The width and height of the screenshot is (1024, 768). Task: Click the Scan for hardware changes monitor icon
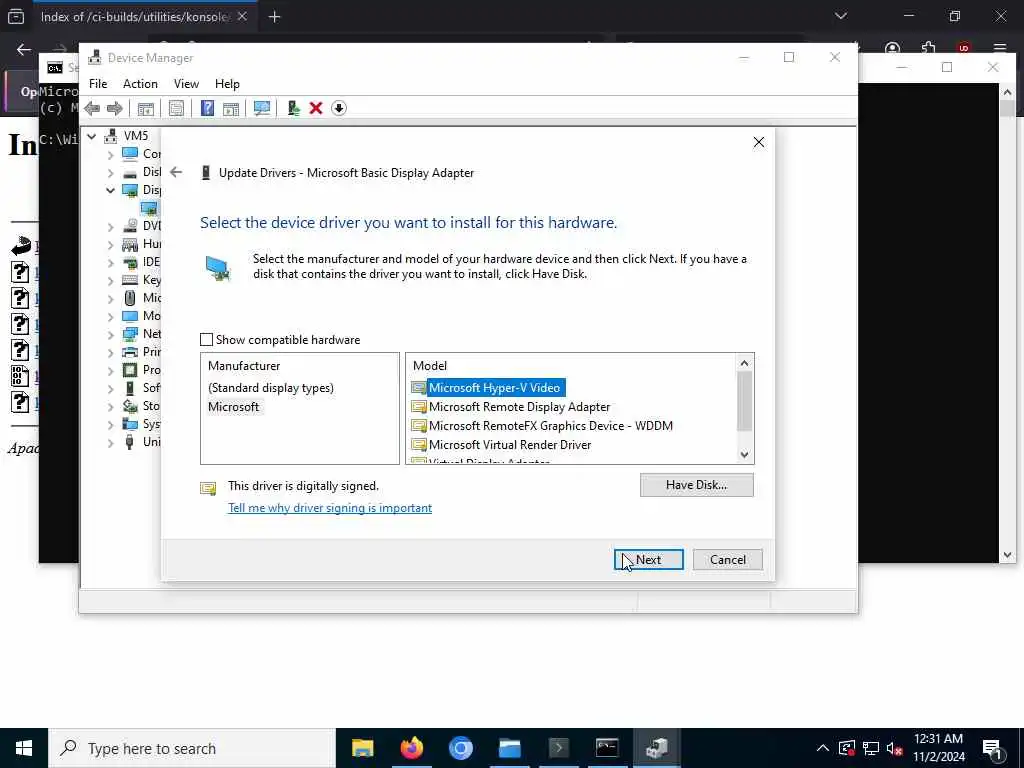pos(262,108)
